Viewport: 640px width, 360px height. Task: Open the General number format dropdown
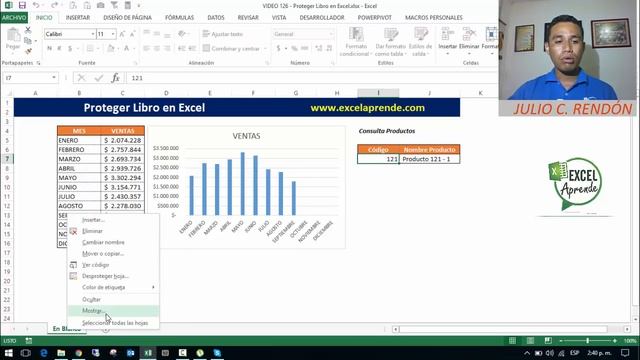point(331,34)
